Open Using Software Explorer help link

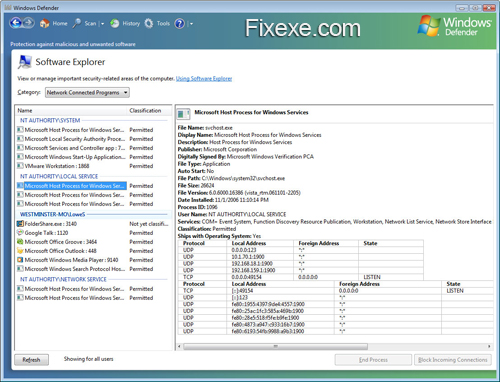click(x=204, y=79)
